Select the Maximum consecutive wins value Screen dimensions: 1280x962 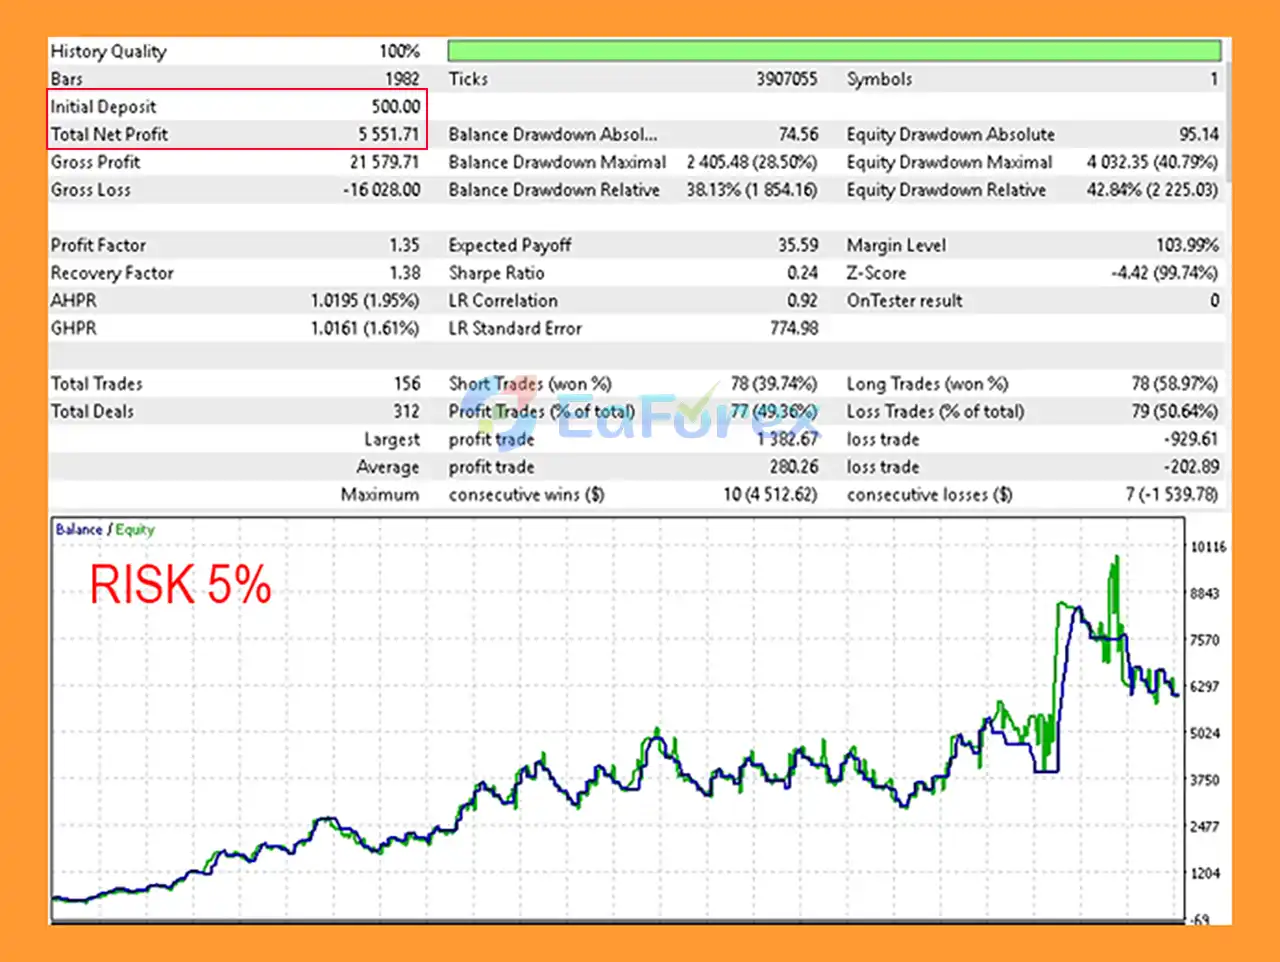(x=770, y=495)
